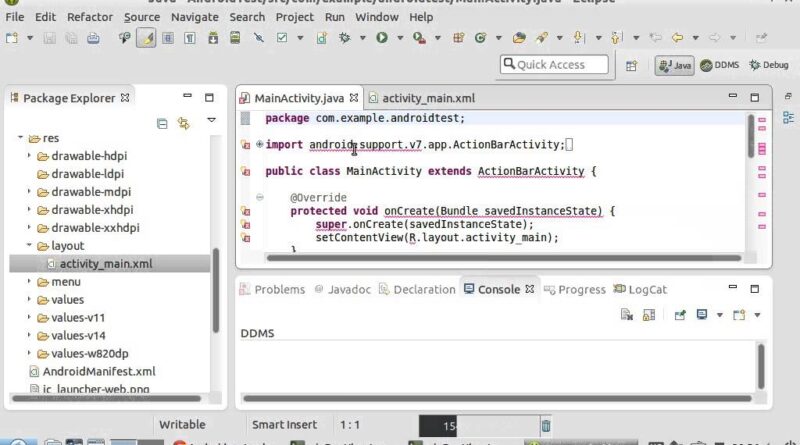The width and height of the screenshot is (800, 445).
Task: Click Collapse All in Package Explorer
Action: point(162,123)
